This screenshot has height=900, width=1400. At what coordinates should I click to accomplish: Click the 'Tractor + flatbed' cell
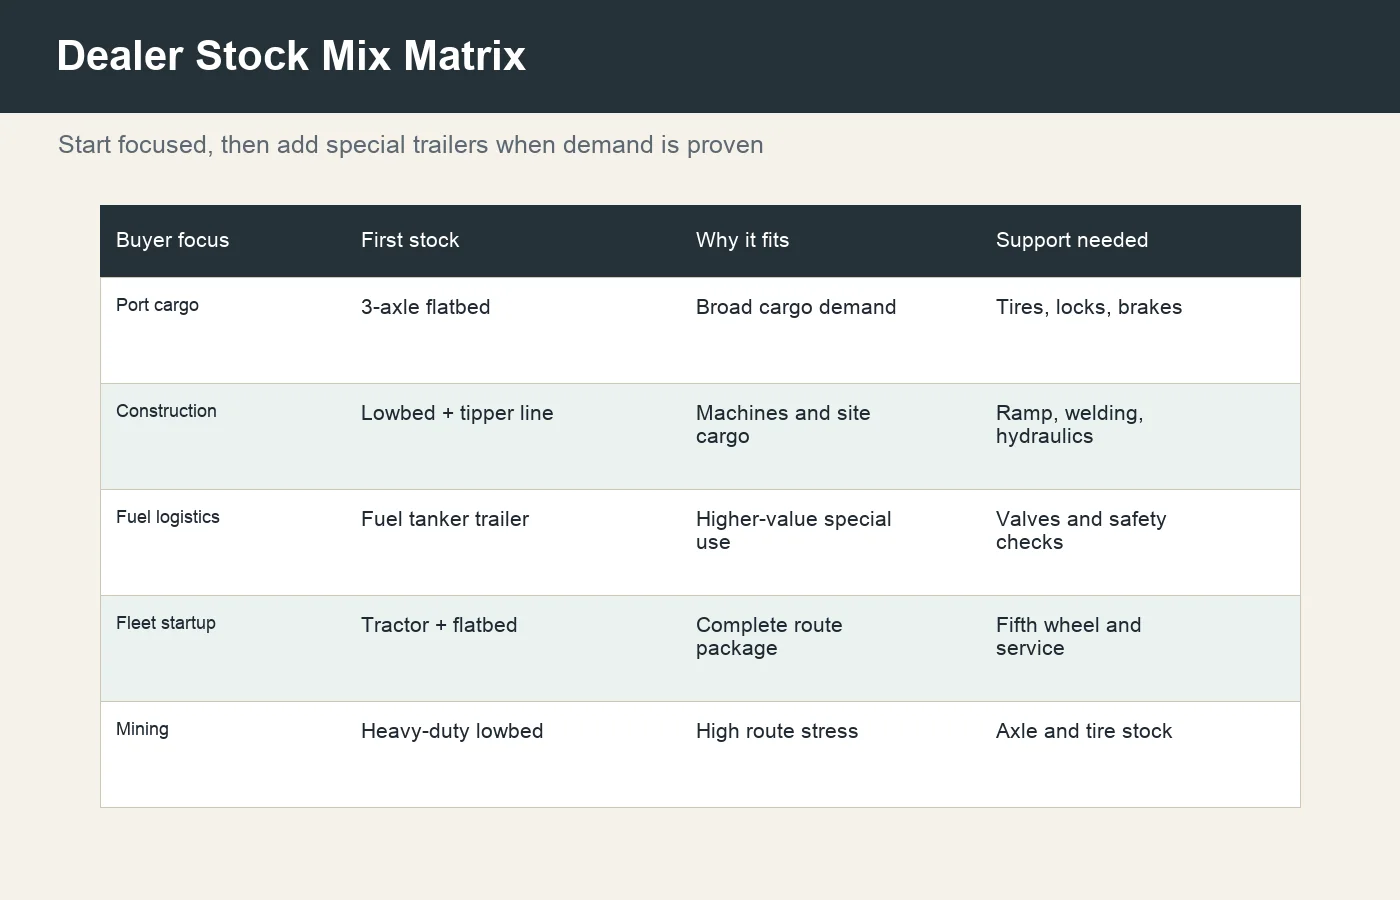(x=439, y=625)
